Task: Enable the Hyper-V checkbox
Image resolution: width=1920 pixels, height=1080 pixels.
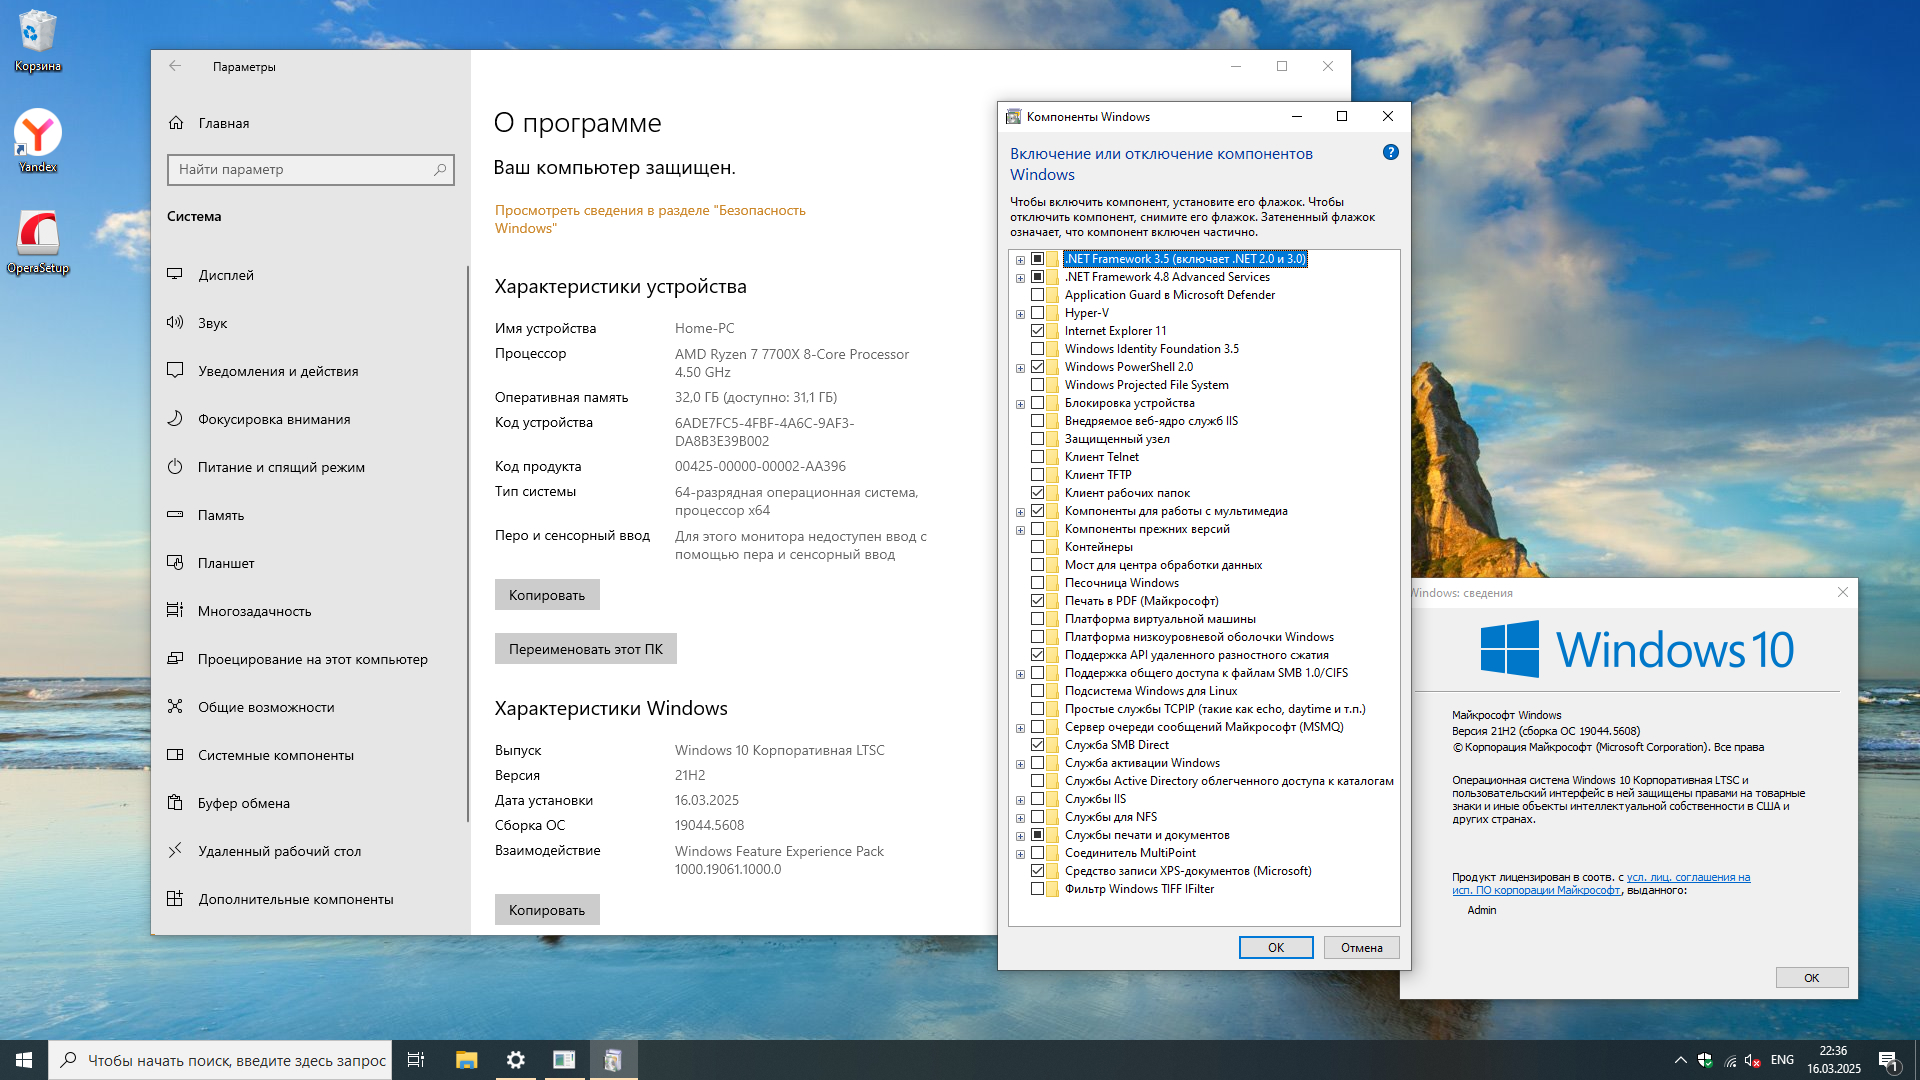Action: 1037,313
